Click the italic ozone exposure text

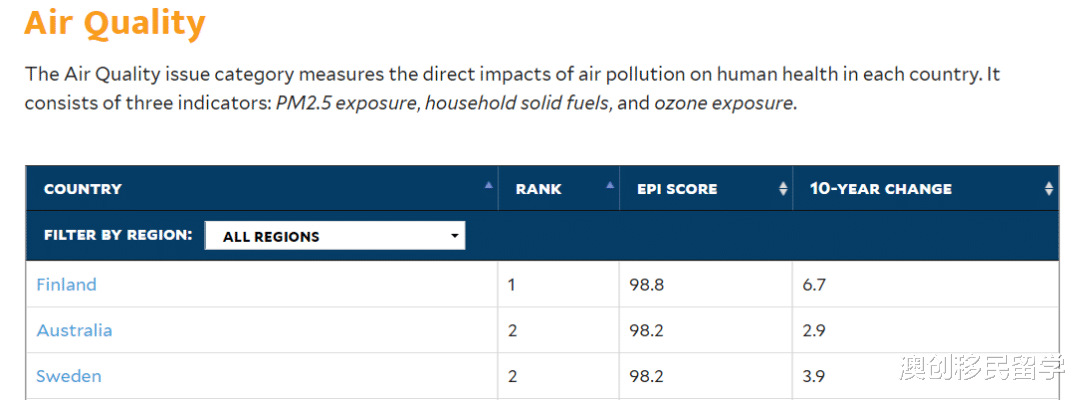pos(725,103)
